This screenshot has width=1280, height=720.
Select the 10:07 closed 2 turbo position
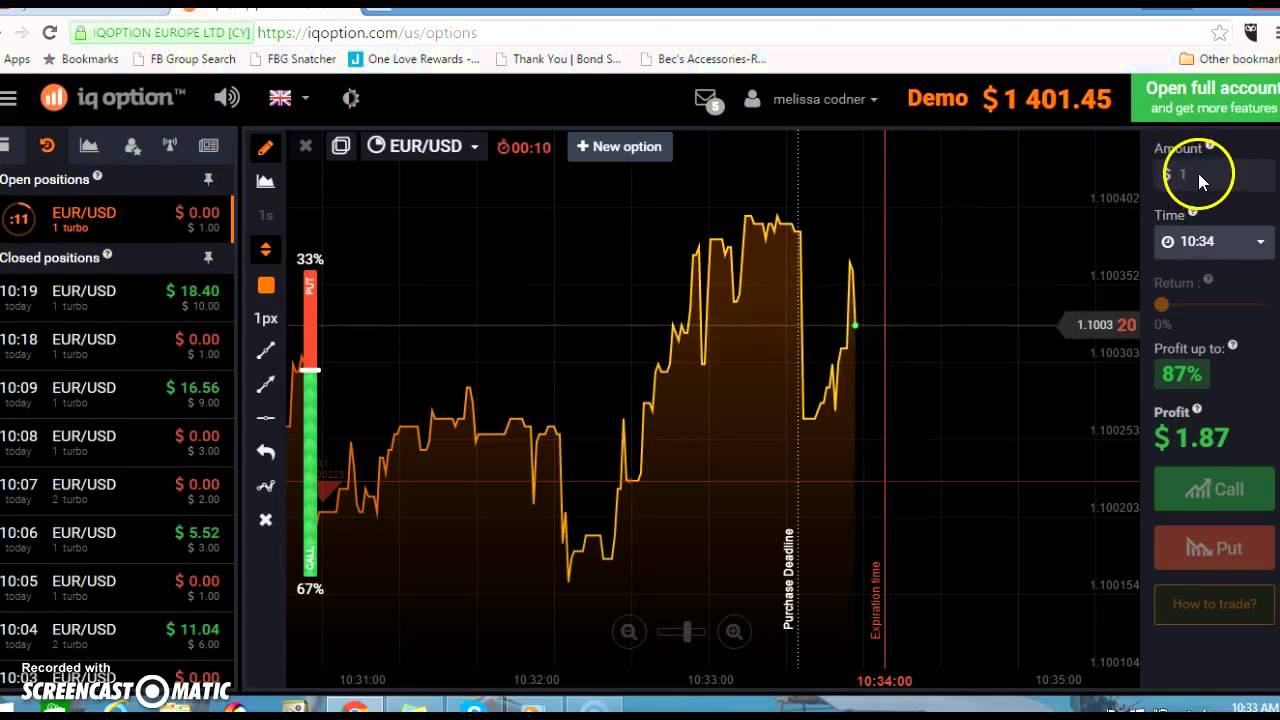click(x=115, y=490)
